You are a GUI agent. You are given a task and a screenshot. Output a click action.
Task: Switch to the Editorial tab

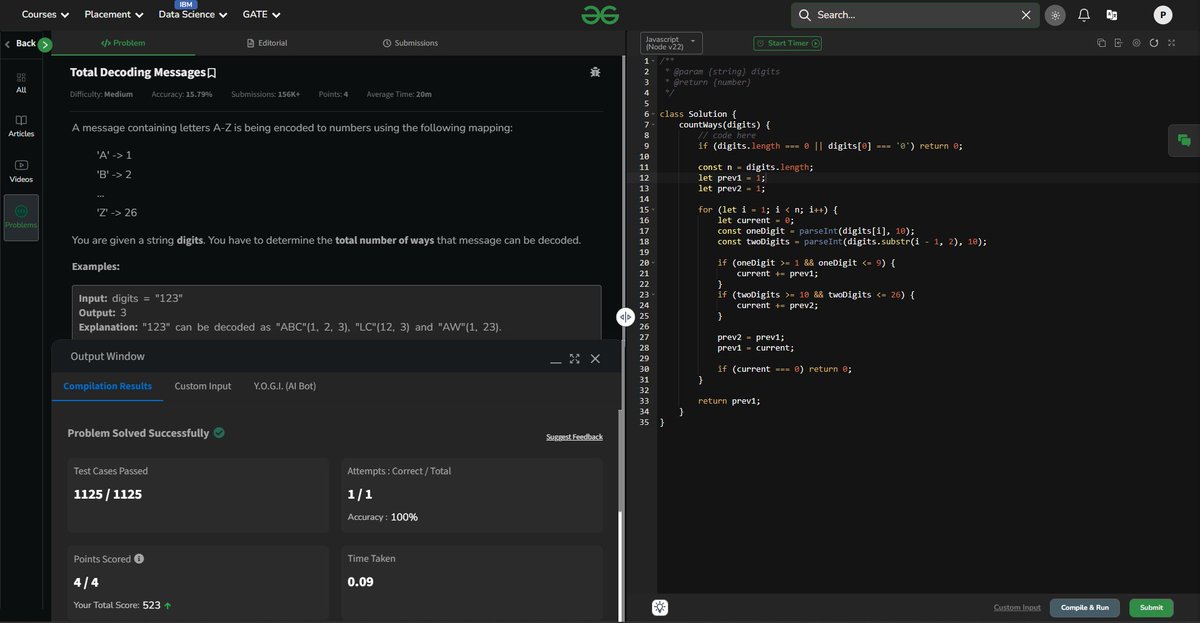click(267, 43)
